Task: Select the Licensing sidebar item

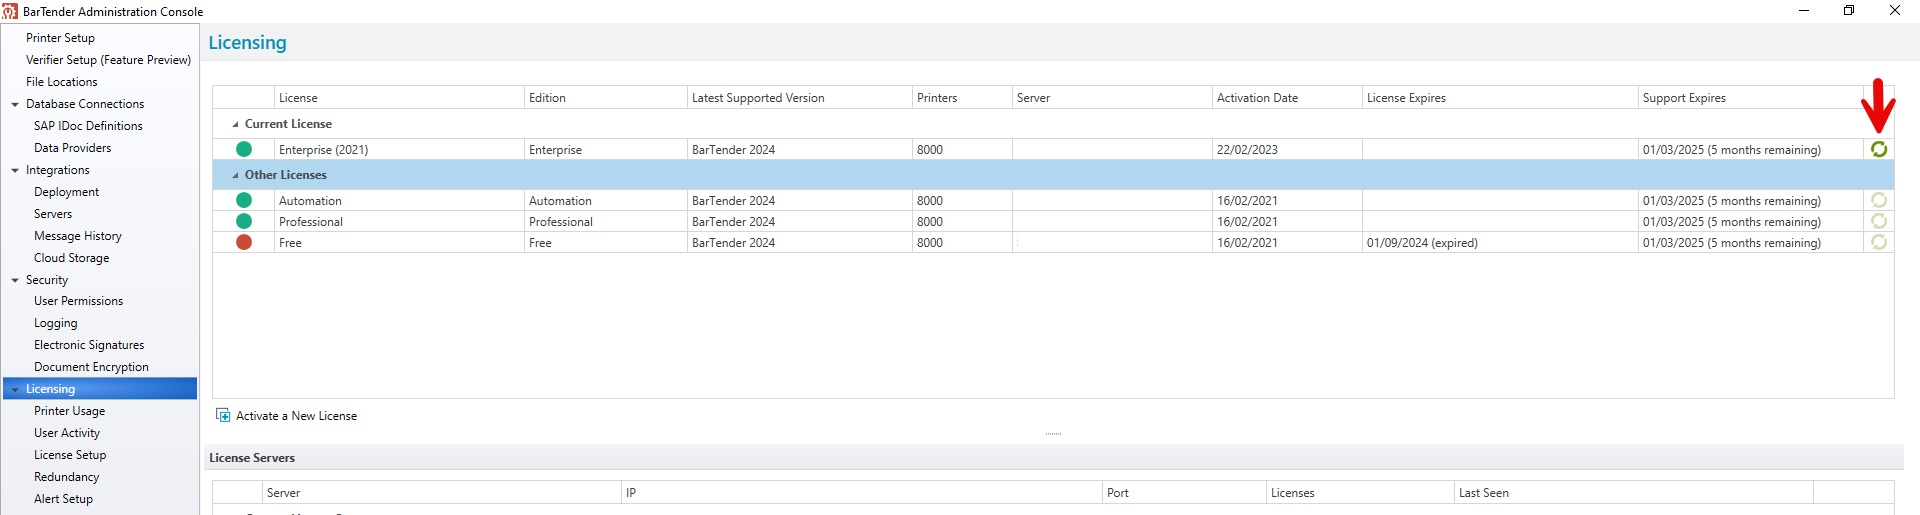Action: (x=100, y=389)
